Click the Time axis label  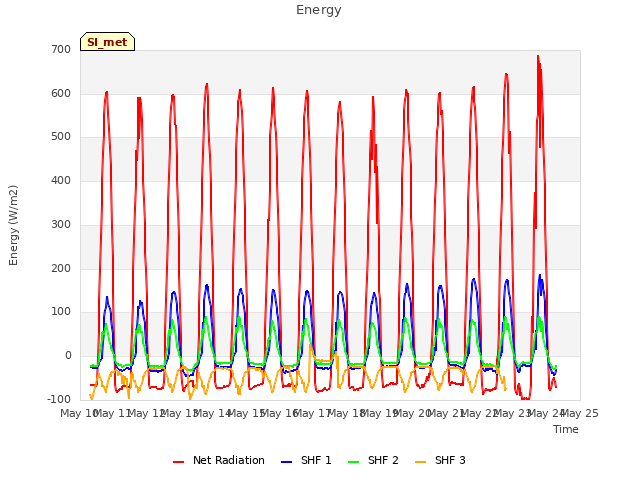coord(566,429)
